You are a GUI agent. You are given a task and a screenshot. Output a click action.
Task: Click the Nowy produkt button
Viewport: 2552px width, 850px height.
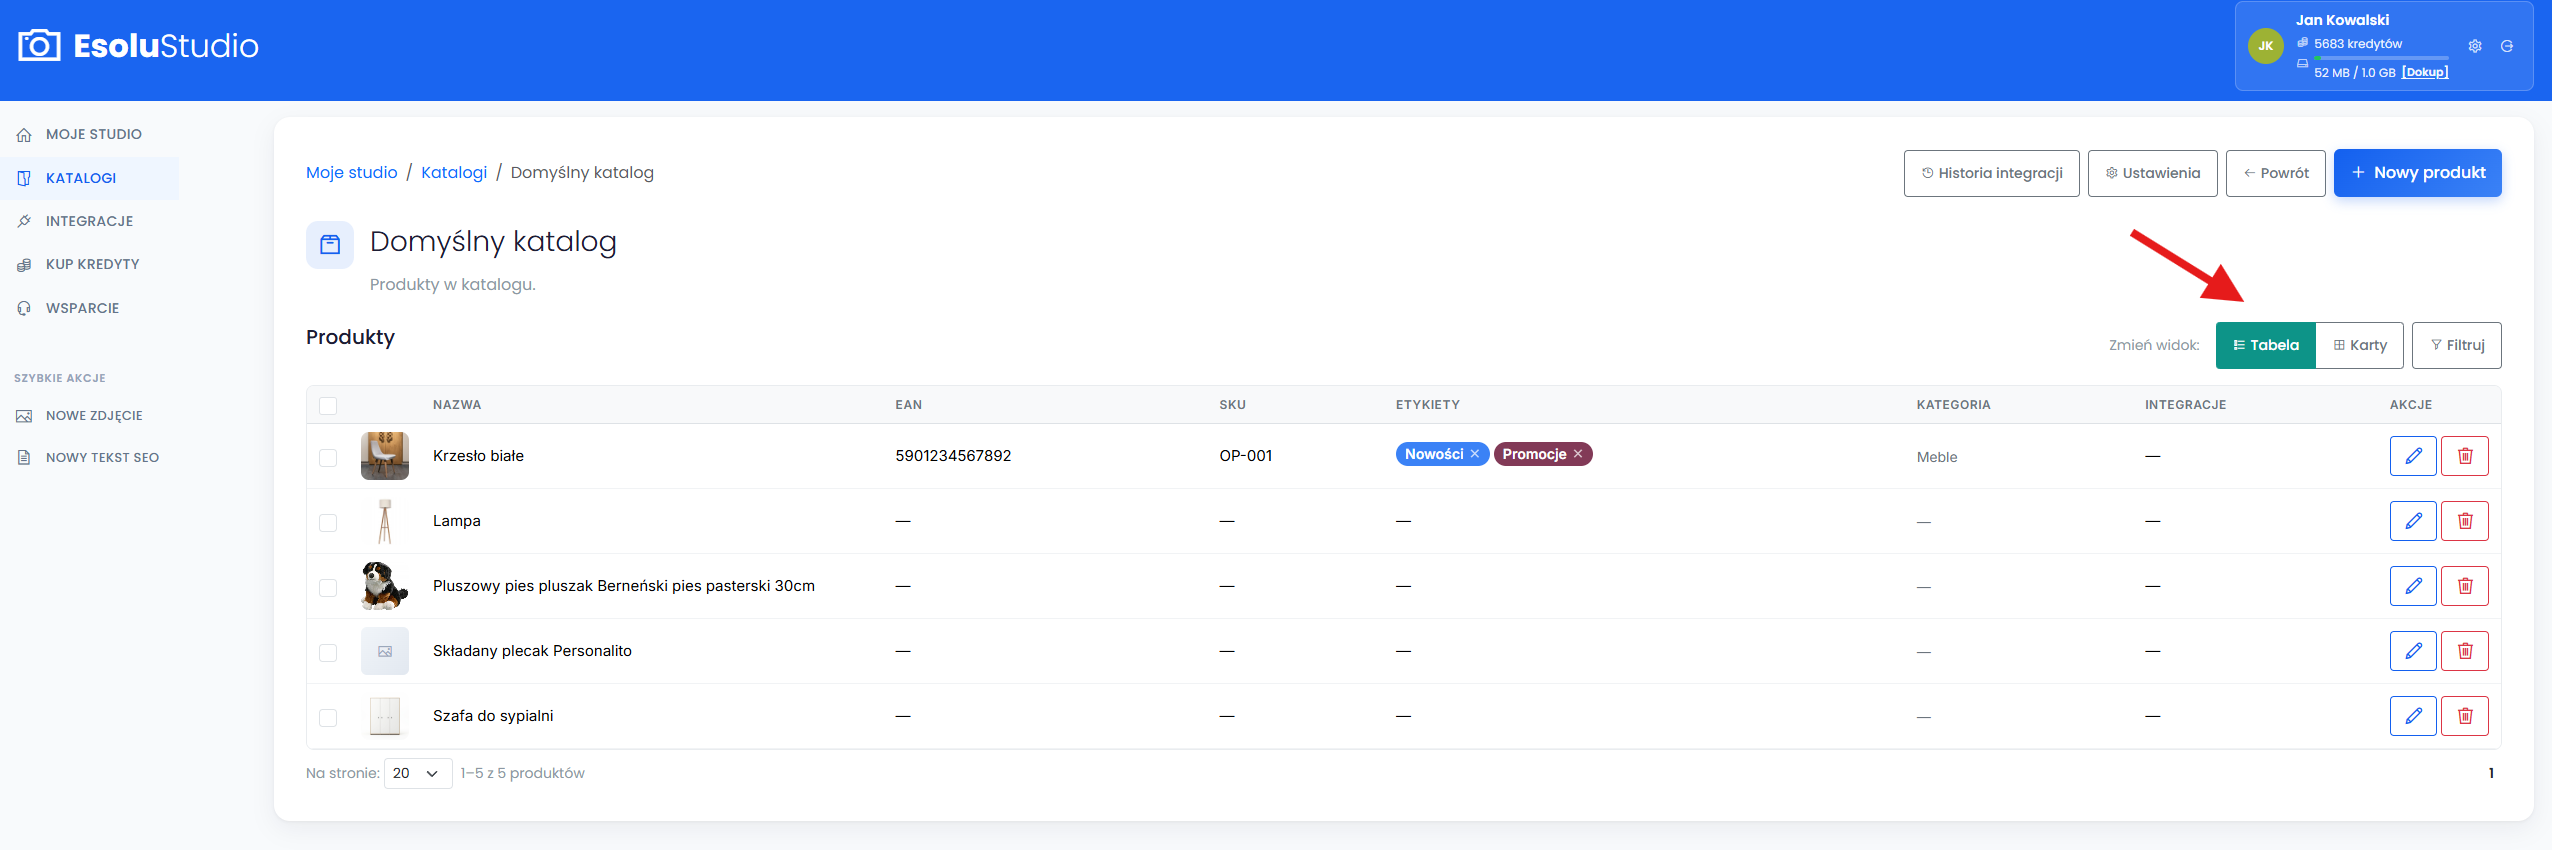click(x=2418, y=173)
